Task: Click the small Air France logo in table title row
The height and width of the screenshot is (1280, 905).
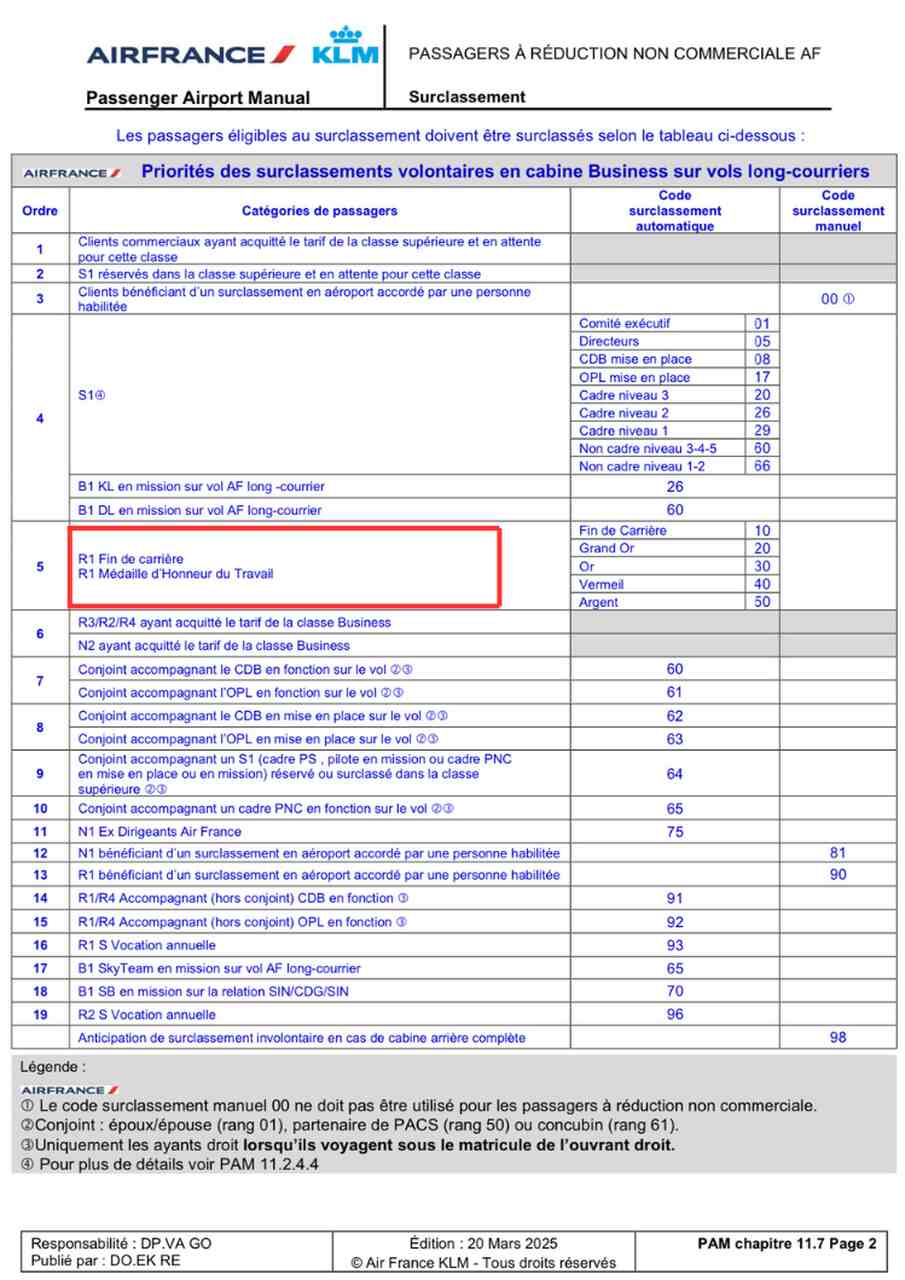Action: click(x=72, y=173)
